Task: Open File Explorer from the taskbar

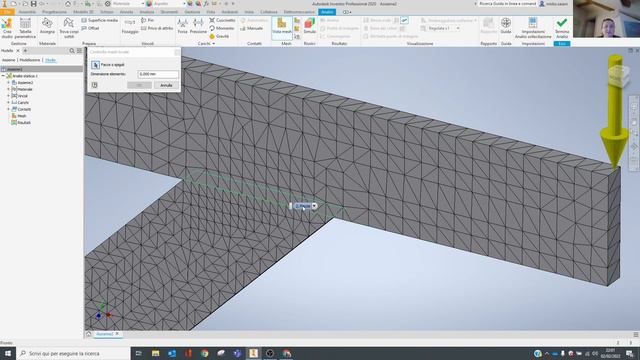Action: point(156,353)
